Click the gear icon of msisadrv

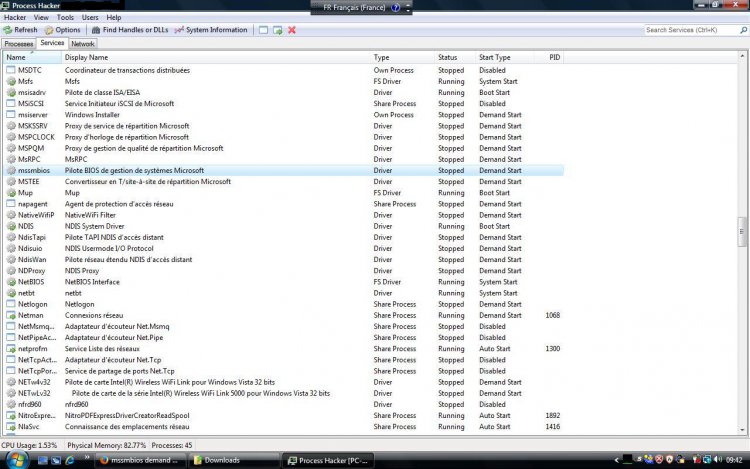click(11, 93)
